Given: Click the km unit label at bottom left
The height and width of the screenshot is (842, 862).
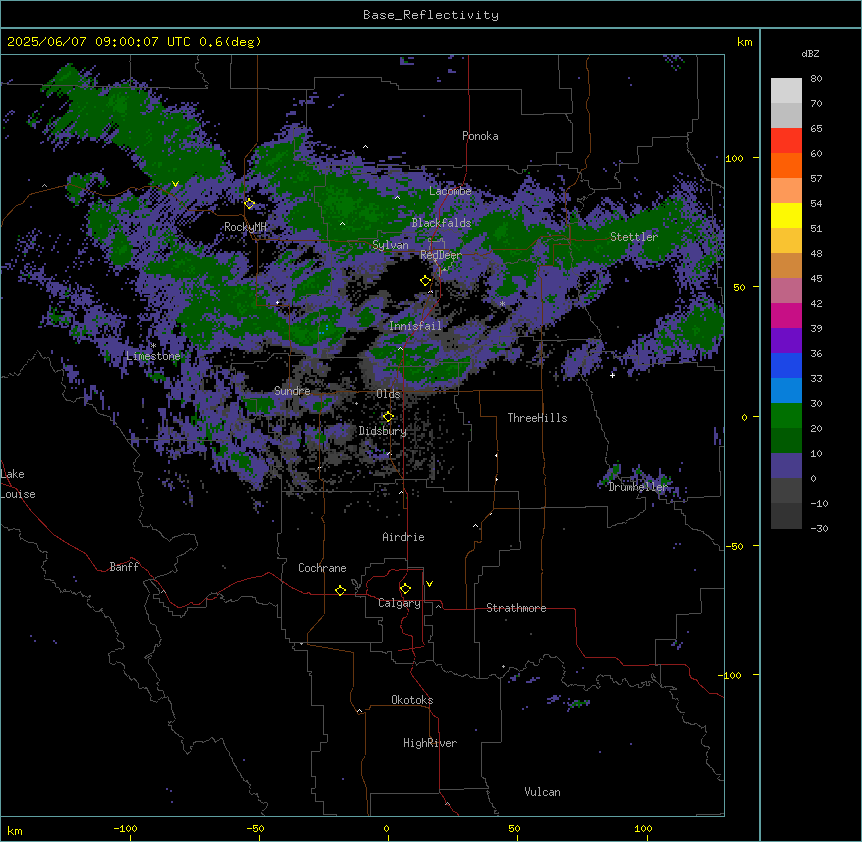Looking at the screenshot, I should coord(15,831).
